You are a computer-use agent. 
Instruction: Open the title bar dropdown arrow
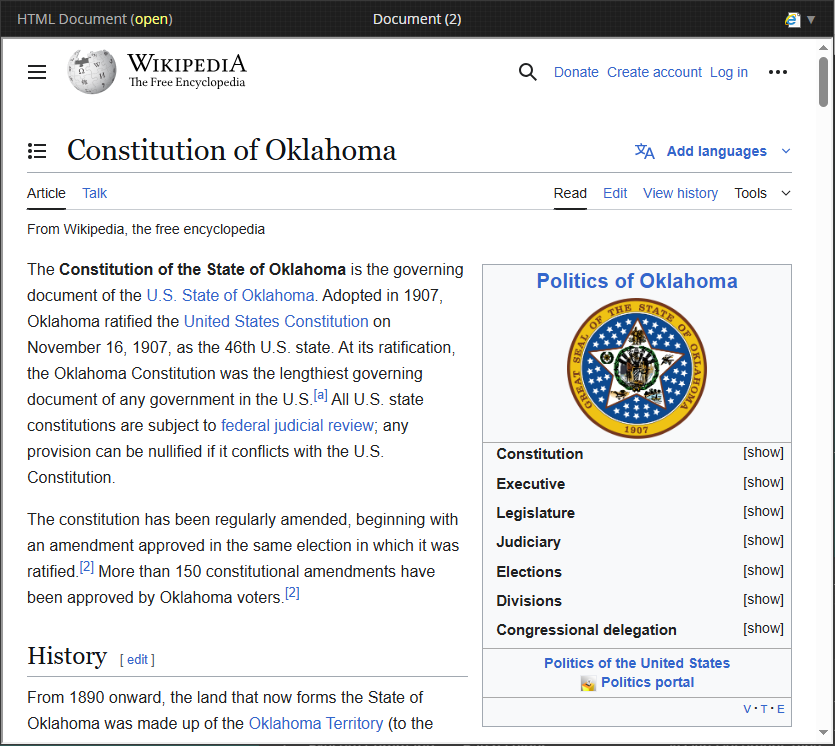(x=811, y=20)
